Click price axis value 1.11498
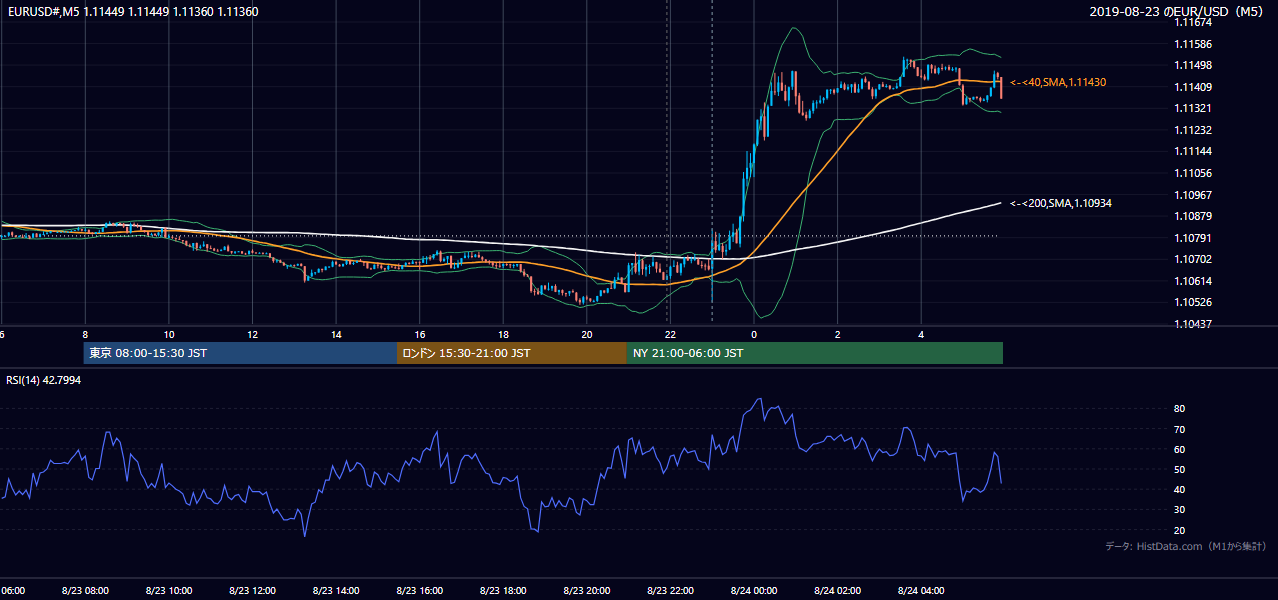Screen dimensions: 1278x600 (1193, 66)
